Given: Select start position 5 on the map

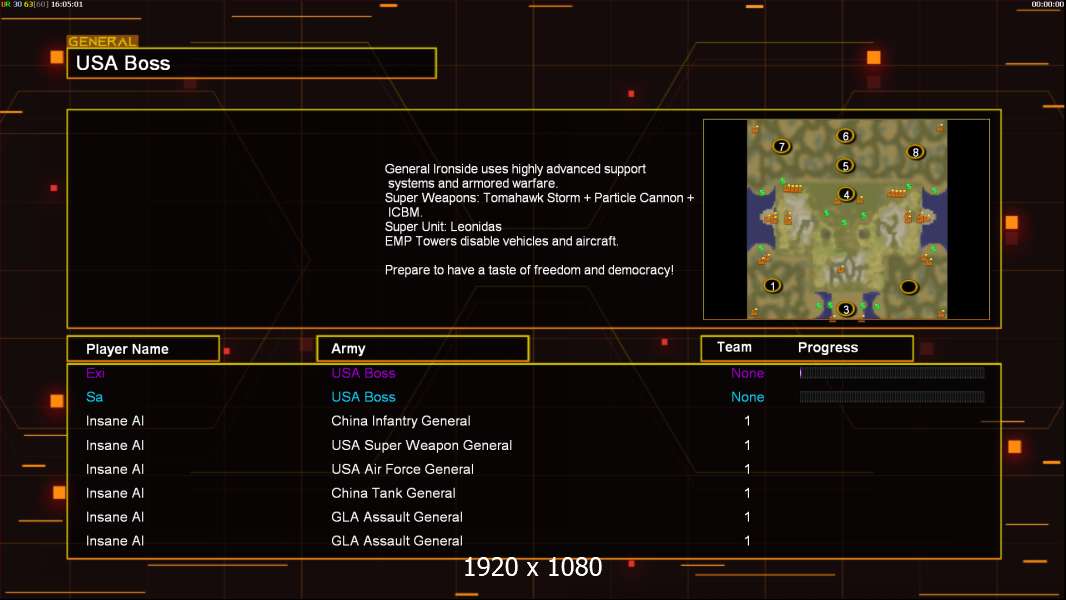Looking at the screenshot, I should [x=845, y=165].
